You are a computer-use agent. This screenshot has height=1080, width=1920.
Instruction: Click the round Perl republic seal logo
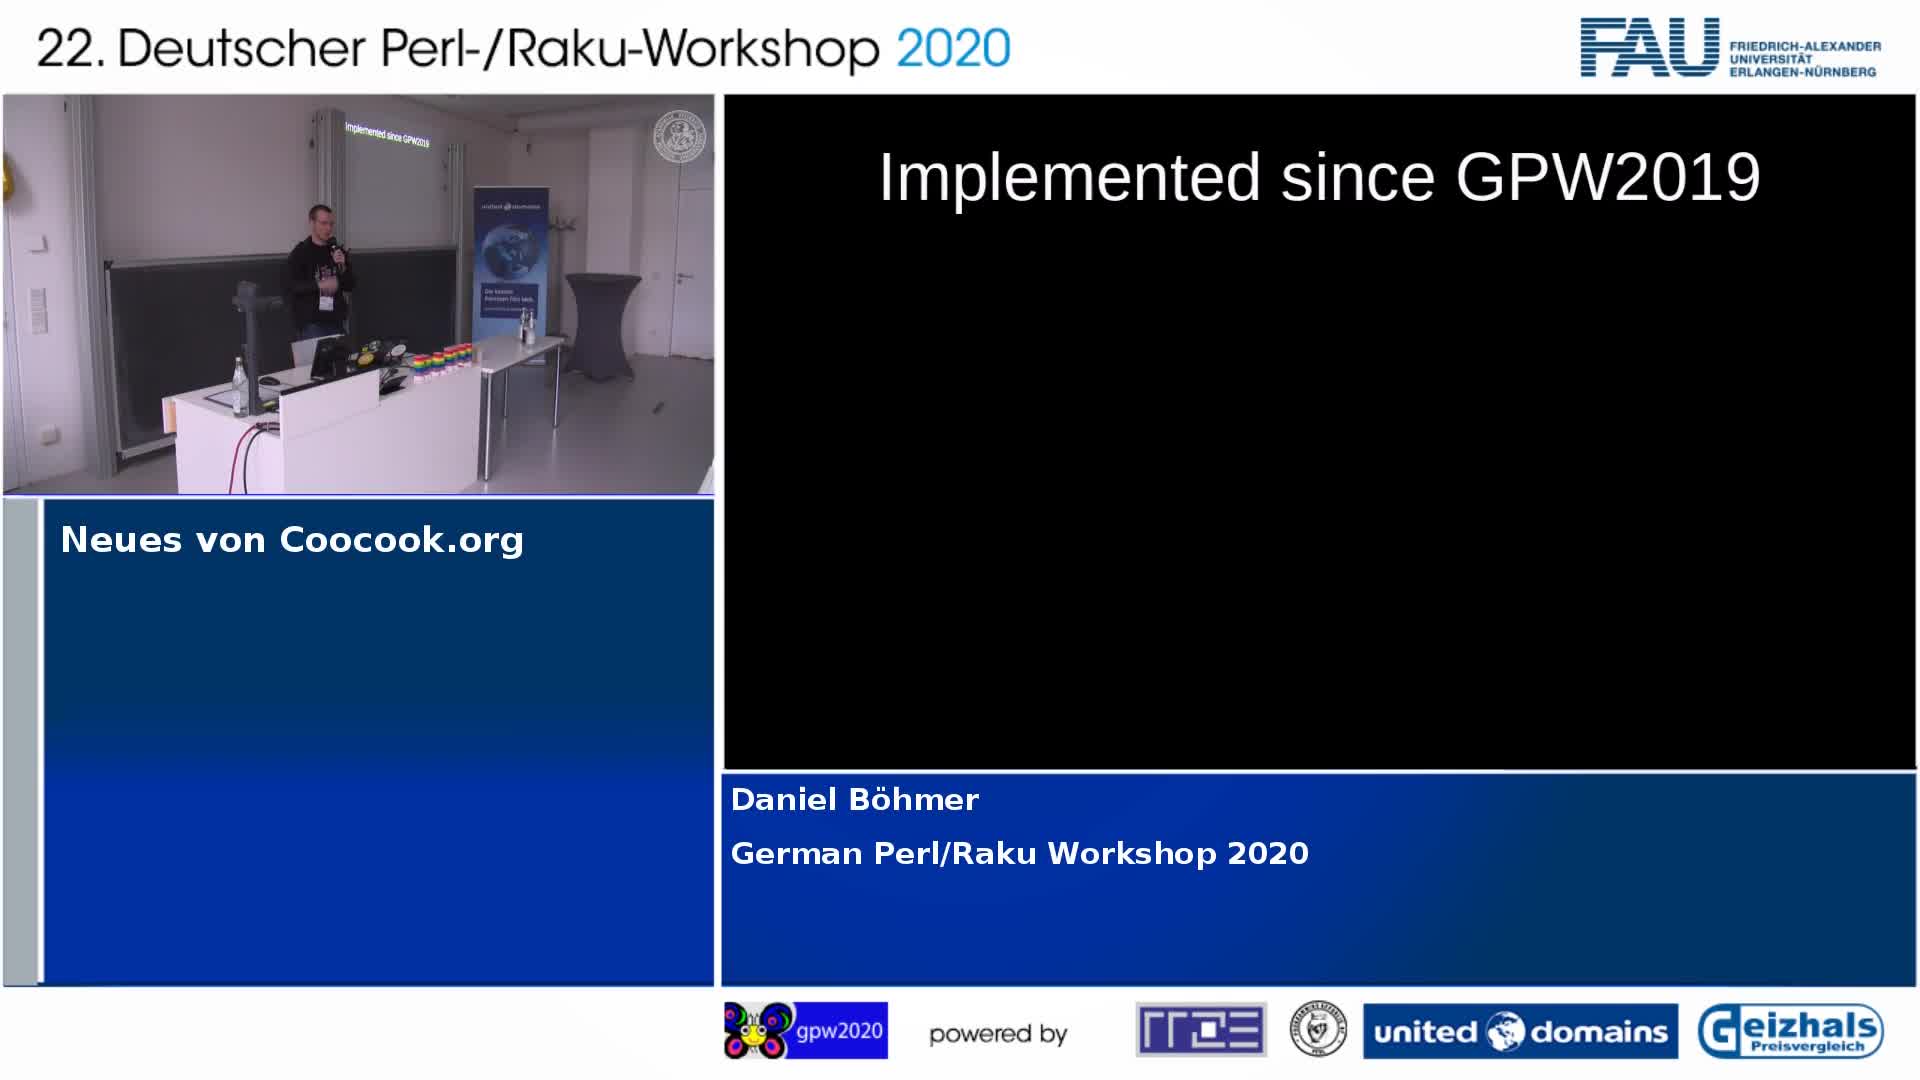click(1318, 1030)
